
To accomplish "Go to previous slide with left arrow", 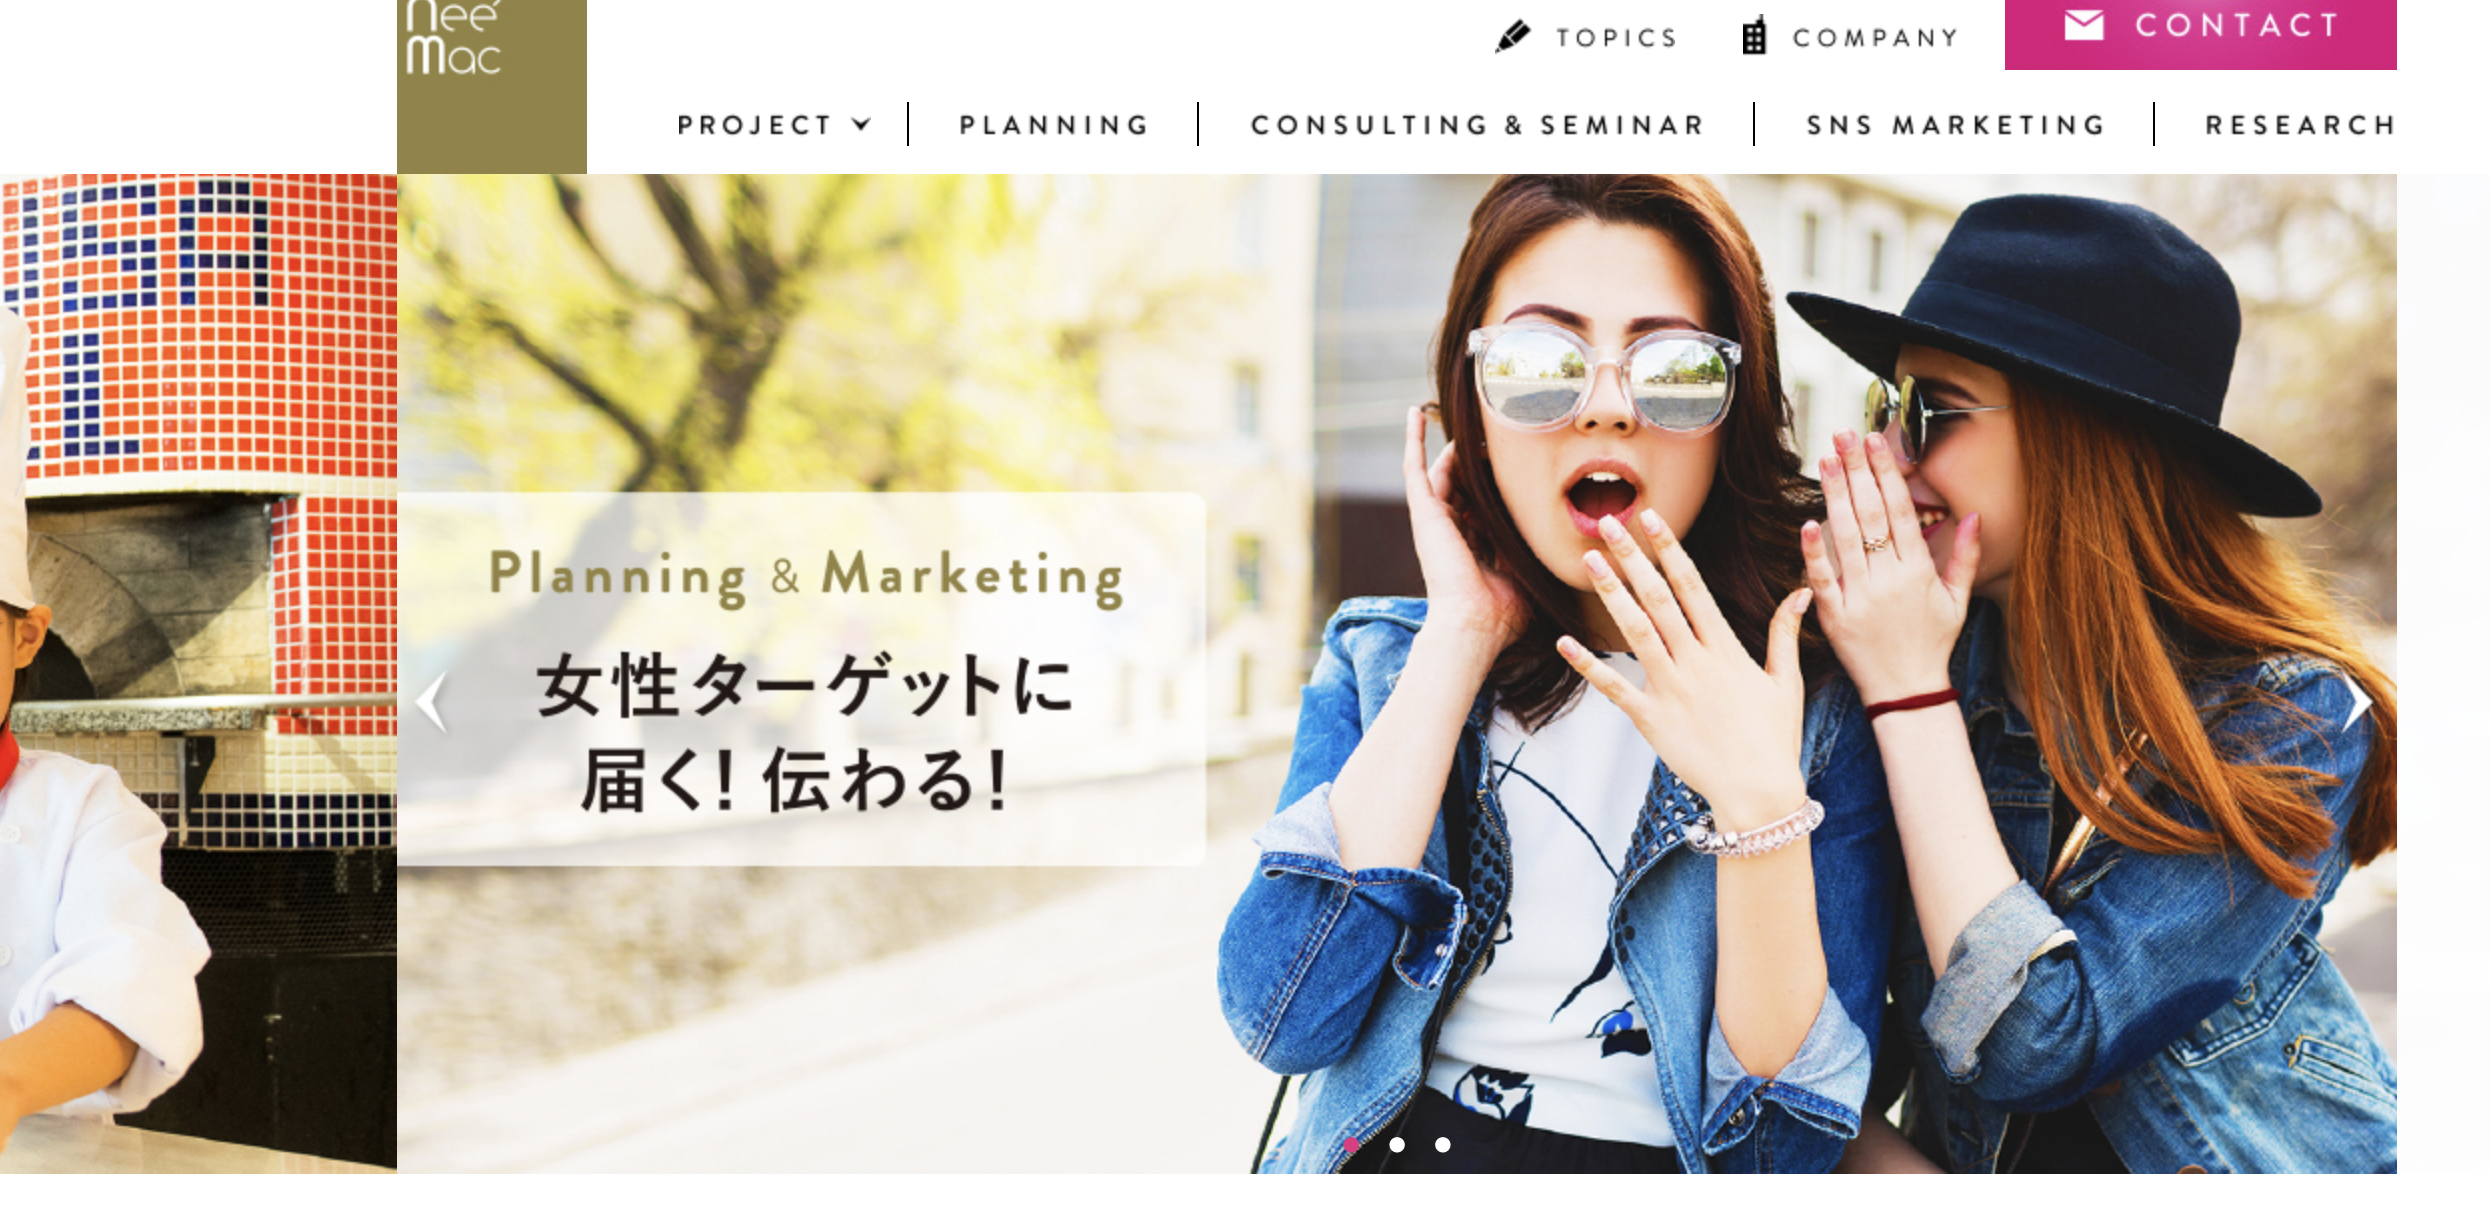I will point(432,702).
